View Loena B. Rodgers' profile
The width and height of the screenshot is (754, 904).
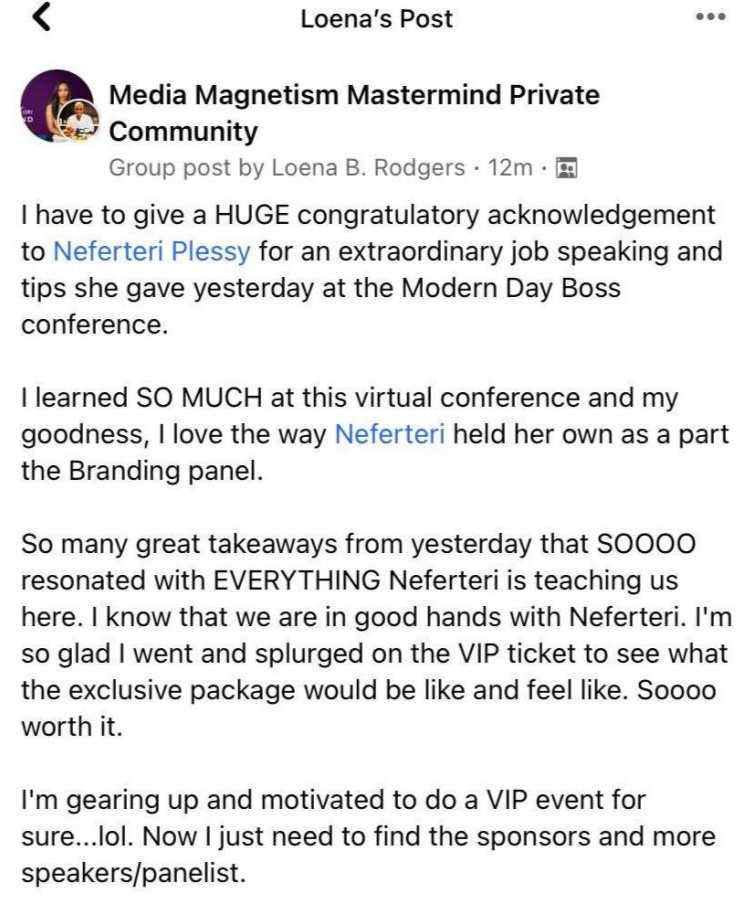tap(368, 168)
